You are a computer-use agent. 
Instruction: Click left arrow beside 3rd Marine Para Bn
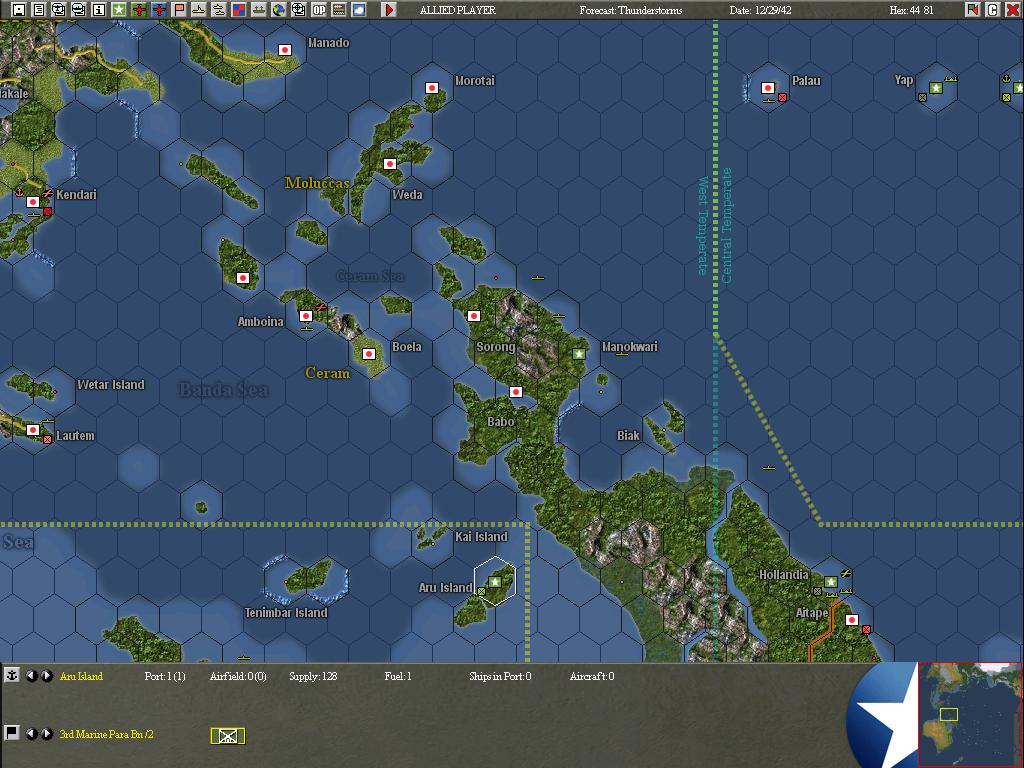31,733
